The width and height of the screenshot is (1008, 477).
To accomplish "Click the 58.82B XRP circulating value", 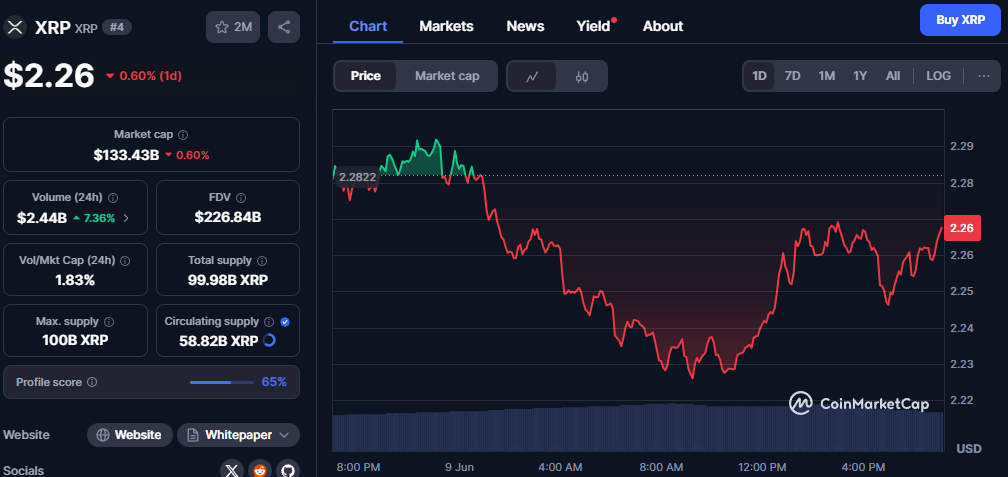I will (219, 340).
